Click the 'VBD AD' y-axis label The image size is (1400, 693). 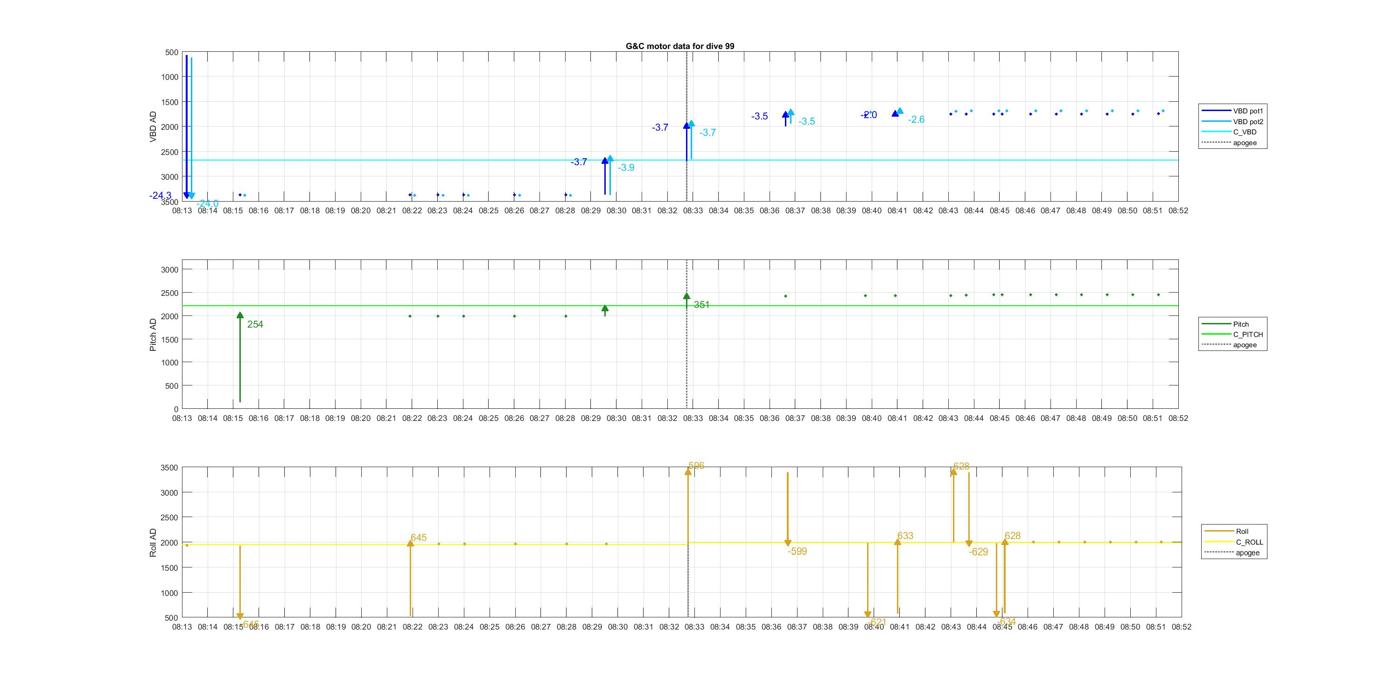[154, 126]
